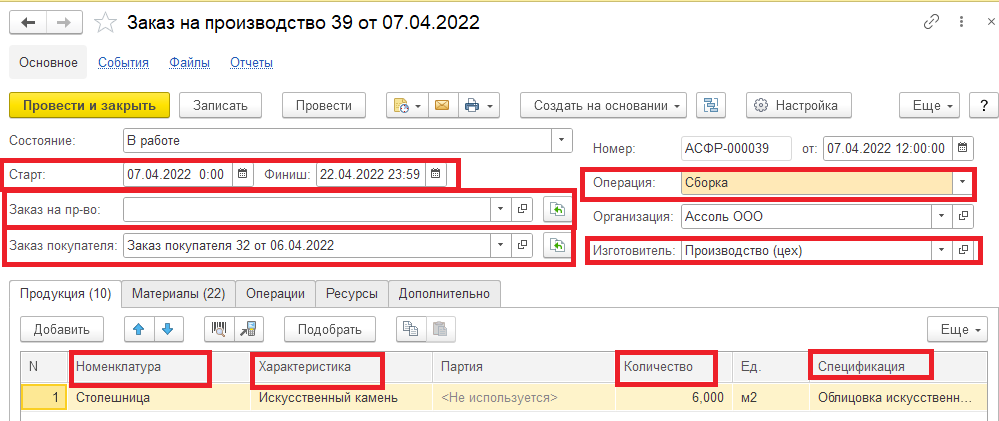Open the Организация record
The image size is (999, 421).
[963, 216]
